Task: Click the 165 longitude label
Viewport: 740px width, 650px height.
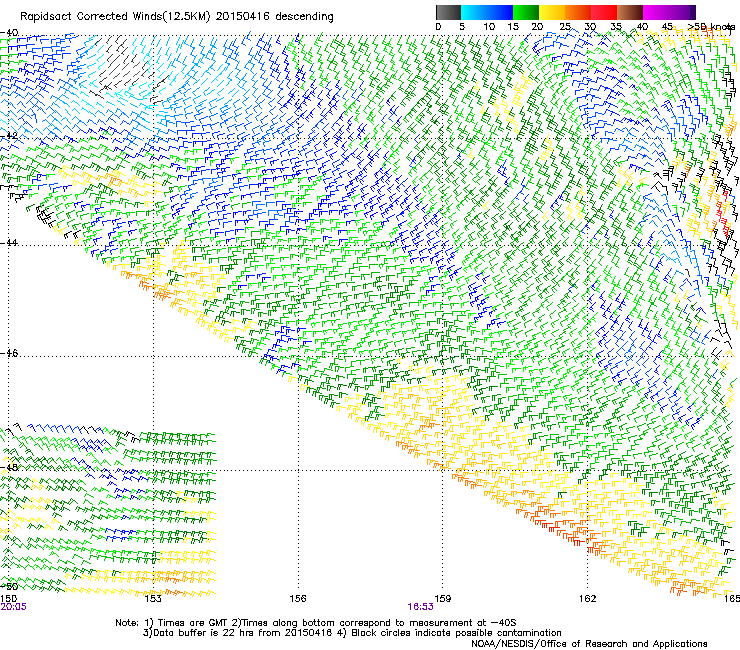Action: pyautogui.click(x=732, y=599)
